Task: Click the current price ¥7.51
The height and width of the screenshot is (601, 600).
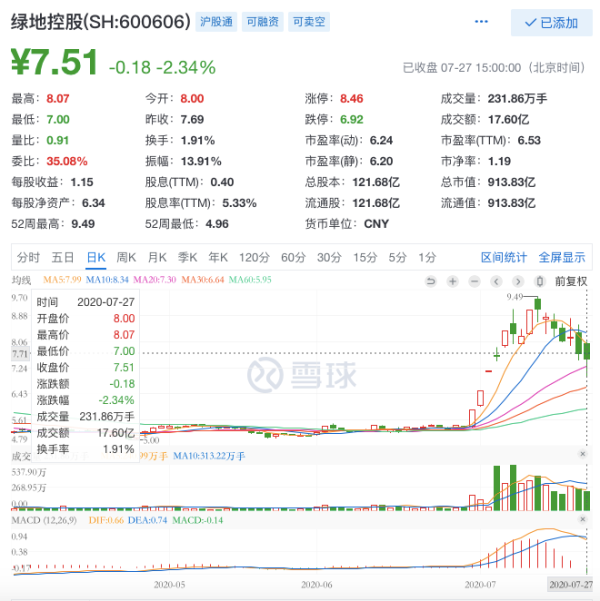Action: 54,62
